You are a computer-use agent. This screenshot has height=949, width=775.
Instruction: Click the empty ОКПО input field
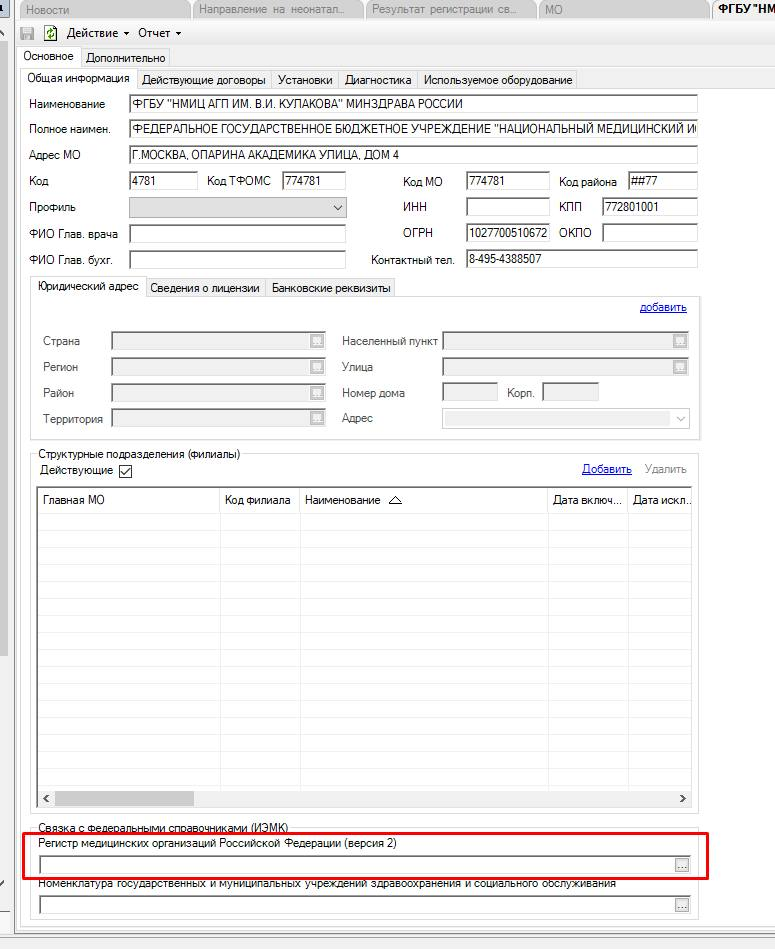tap(650, 232)
